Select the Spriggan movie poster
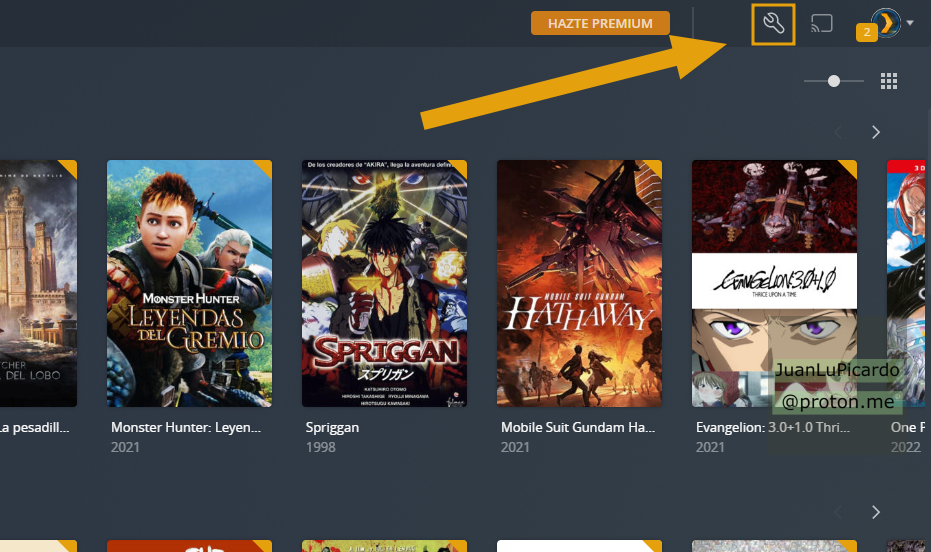Viewport: 931px width, 552px height. coord(384,283)
